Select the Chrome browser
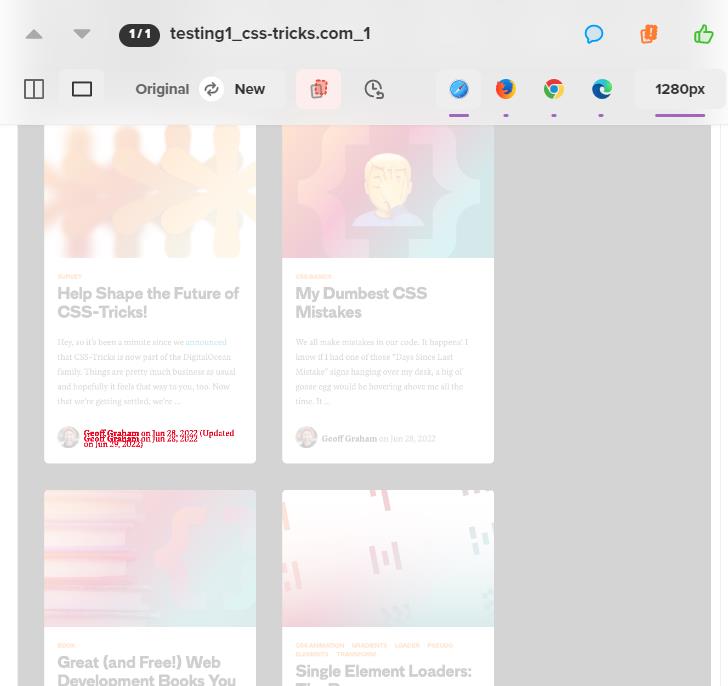This screenshot has width=728, height=686. click(554, 89)
